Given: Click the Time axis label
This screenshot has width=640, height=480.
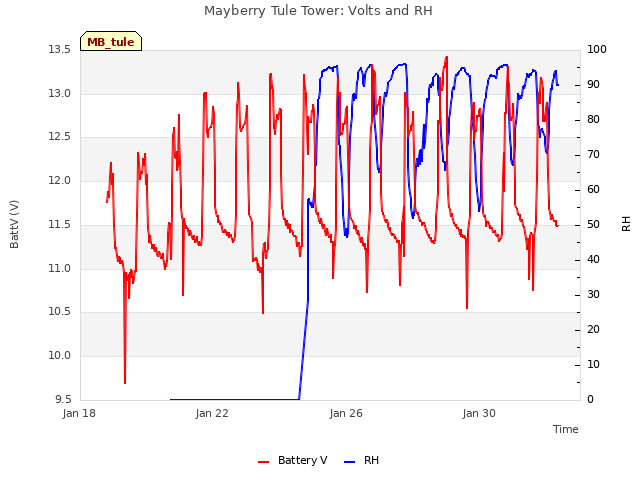Looking at the screenshot, I should coord(566,429).
